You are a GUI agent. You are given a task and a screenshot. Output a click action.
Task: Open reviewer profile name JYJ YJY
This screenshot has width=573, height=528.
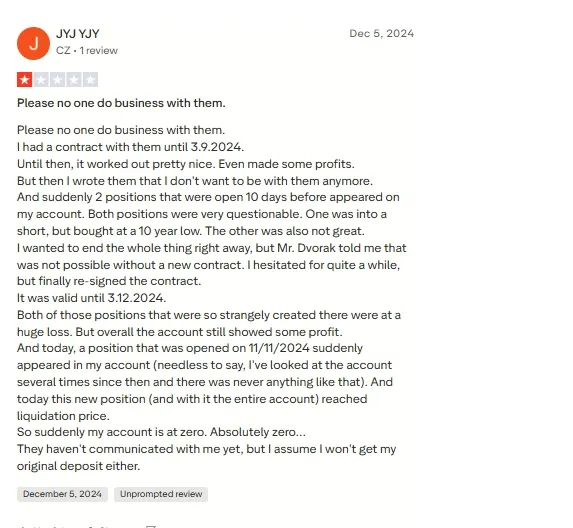click(77, 34)
